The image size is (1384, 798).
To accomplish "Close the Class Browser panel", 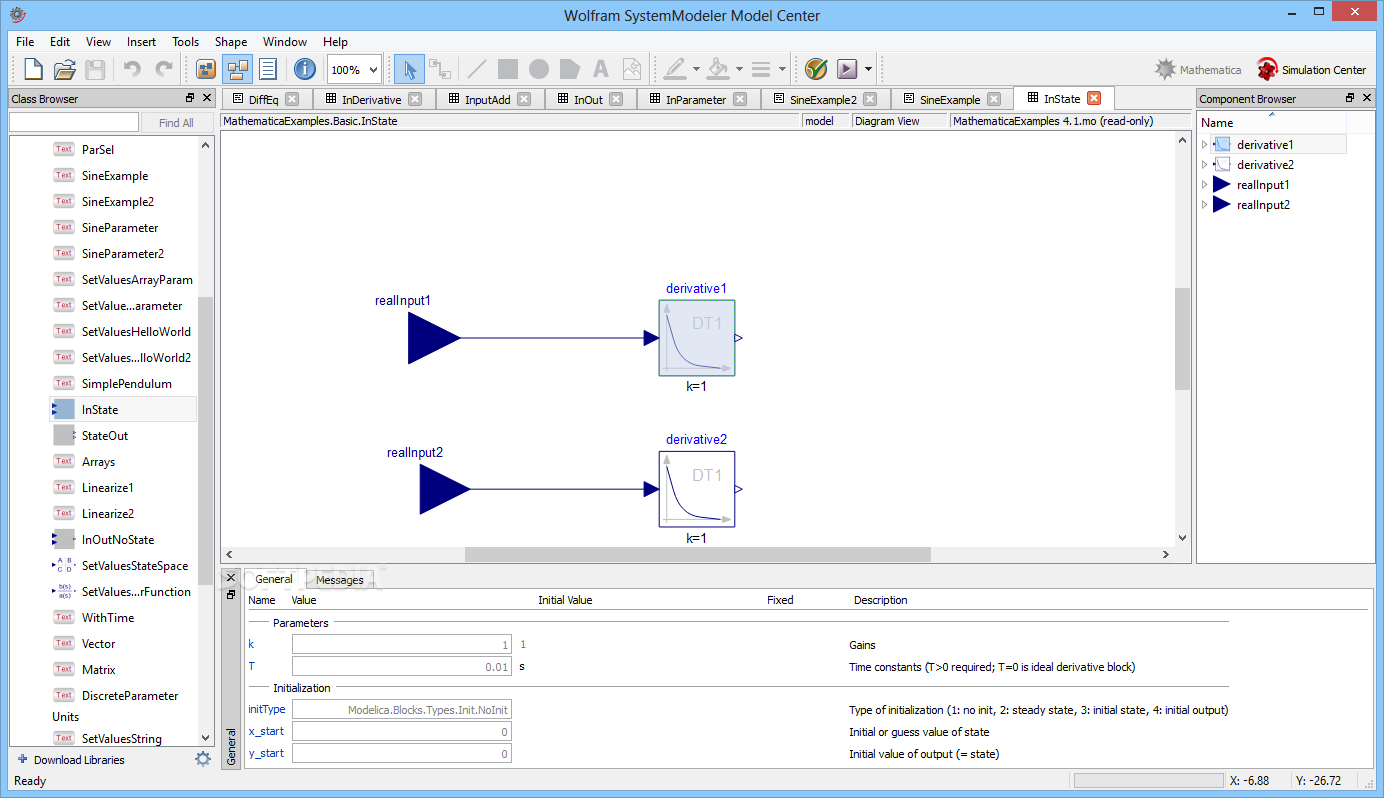I will [207, 98].
